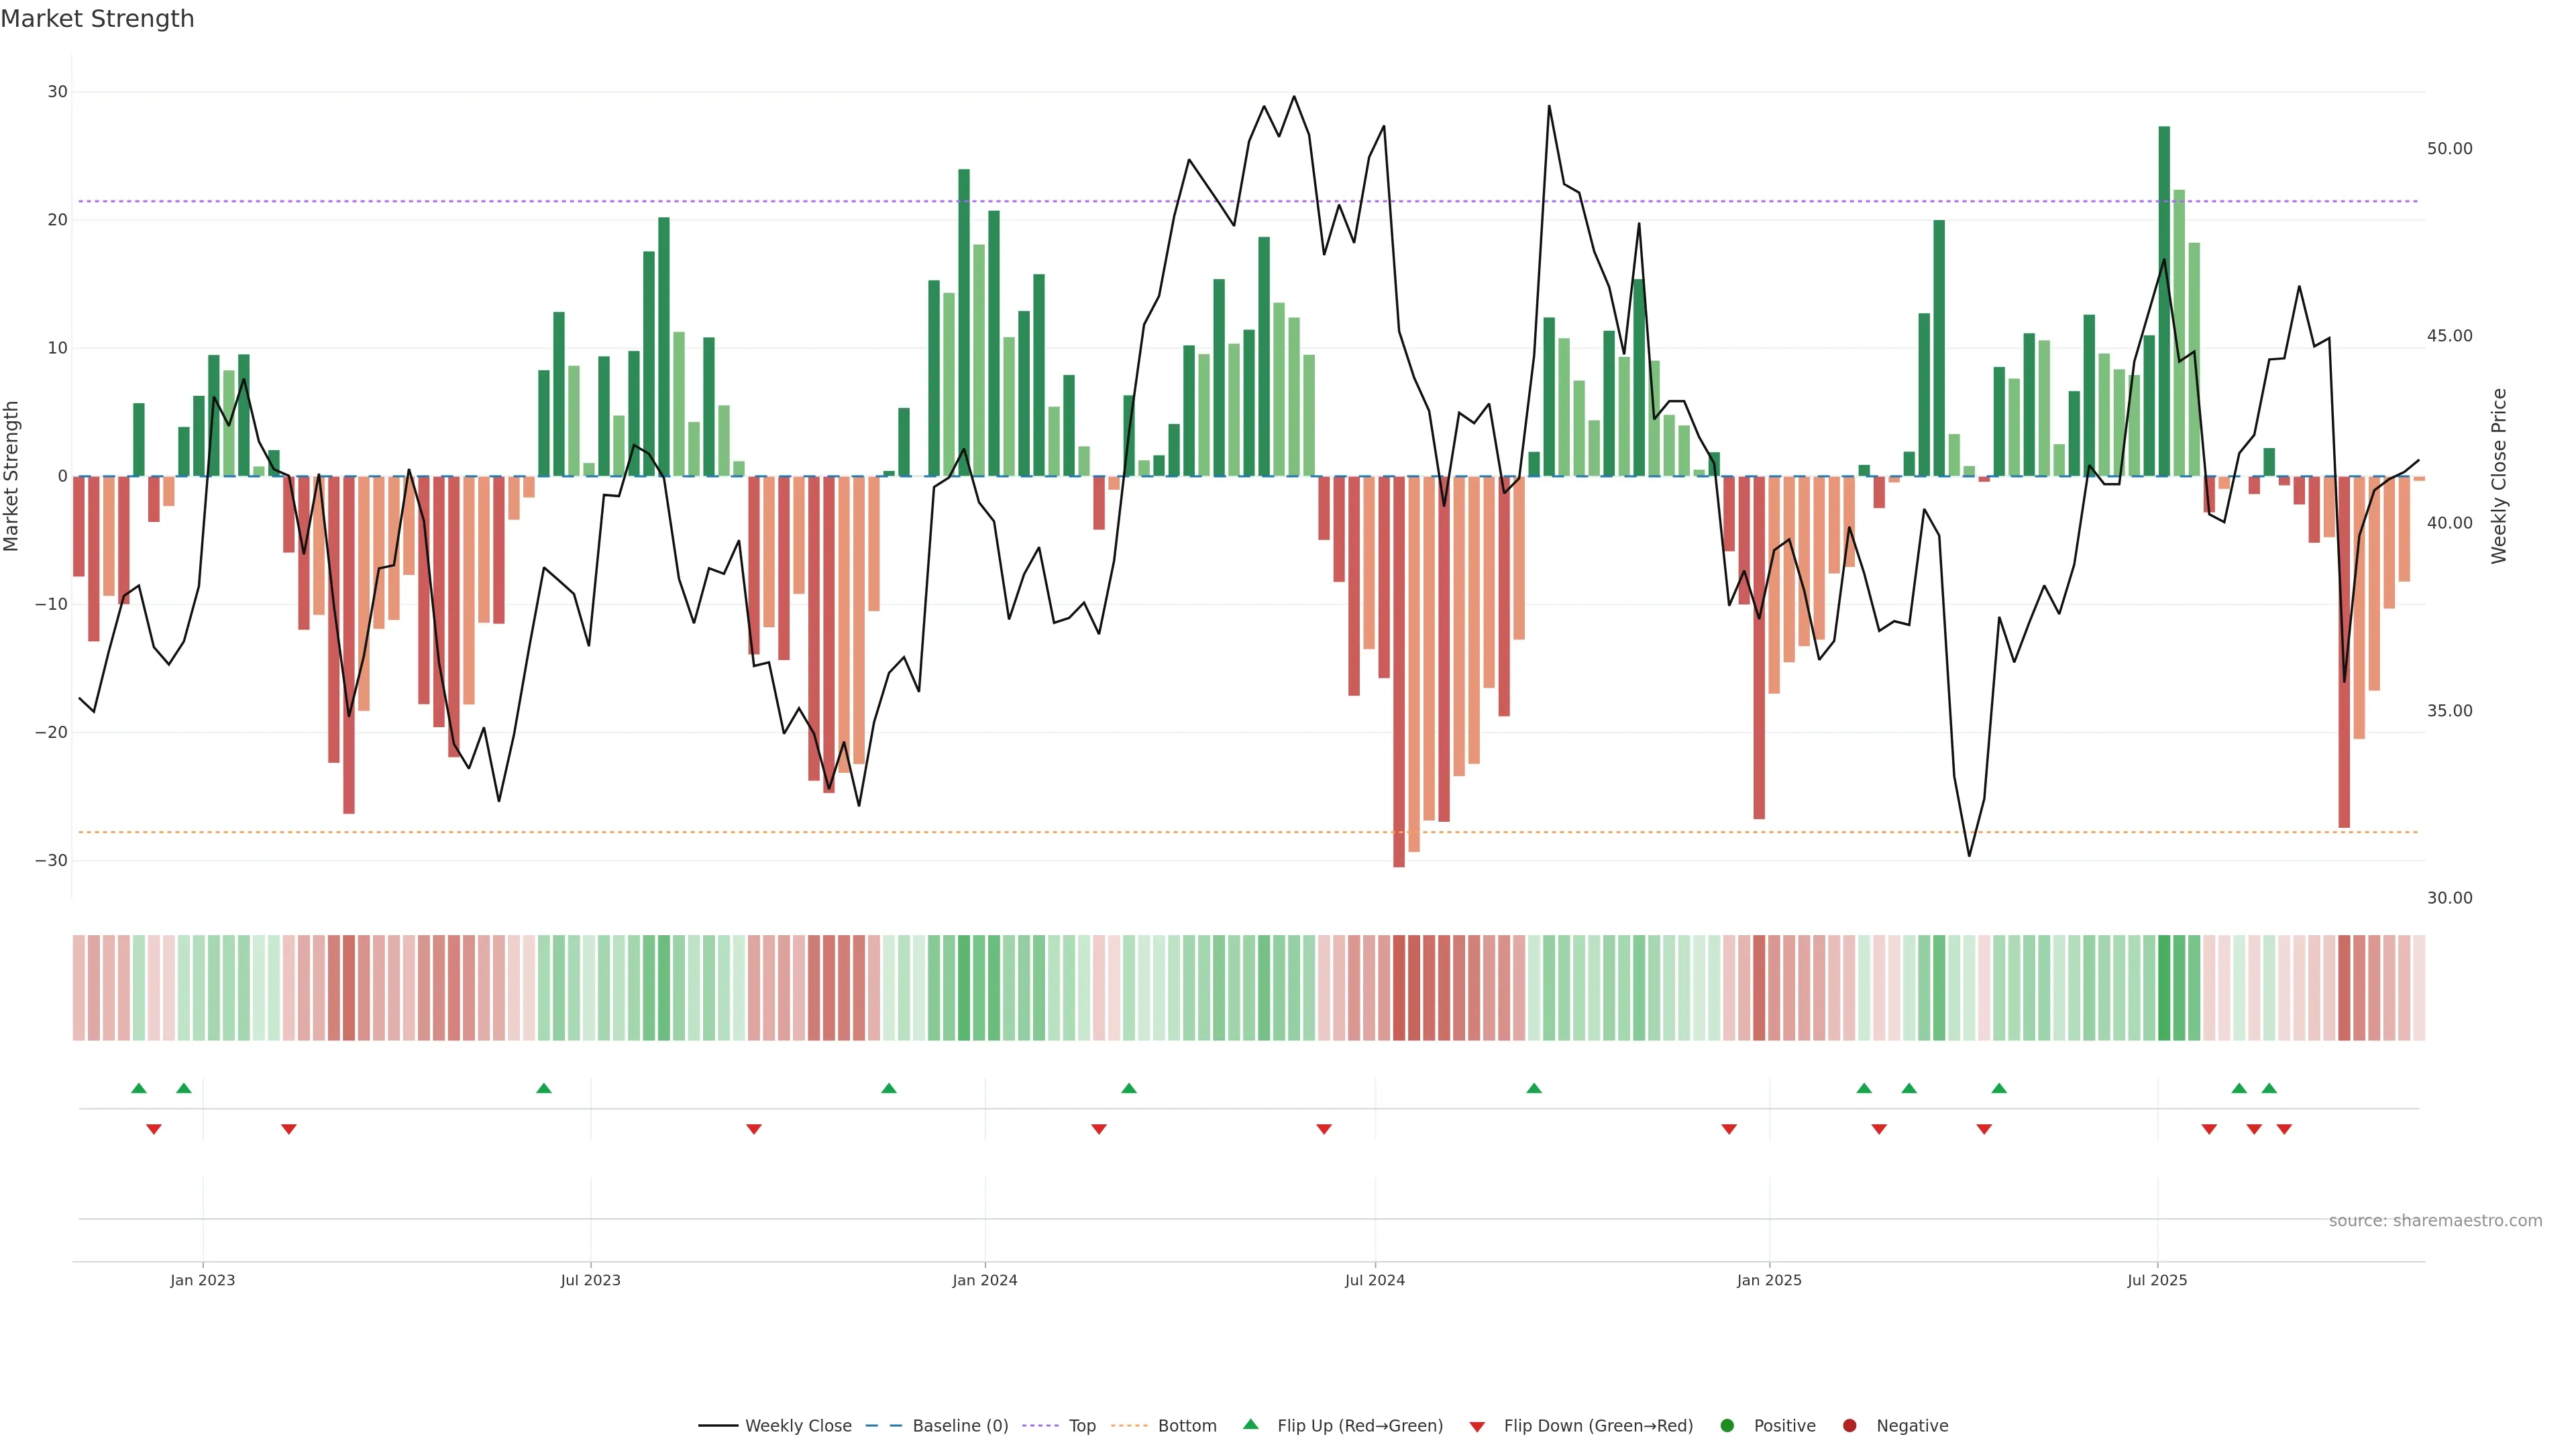Click the green flip-up triangle near Jul 2023
2576x1449 pixels.
[544, 1088]
